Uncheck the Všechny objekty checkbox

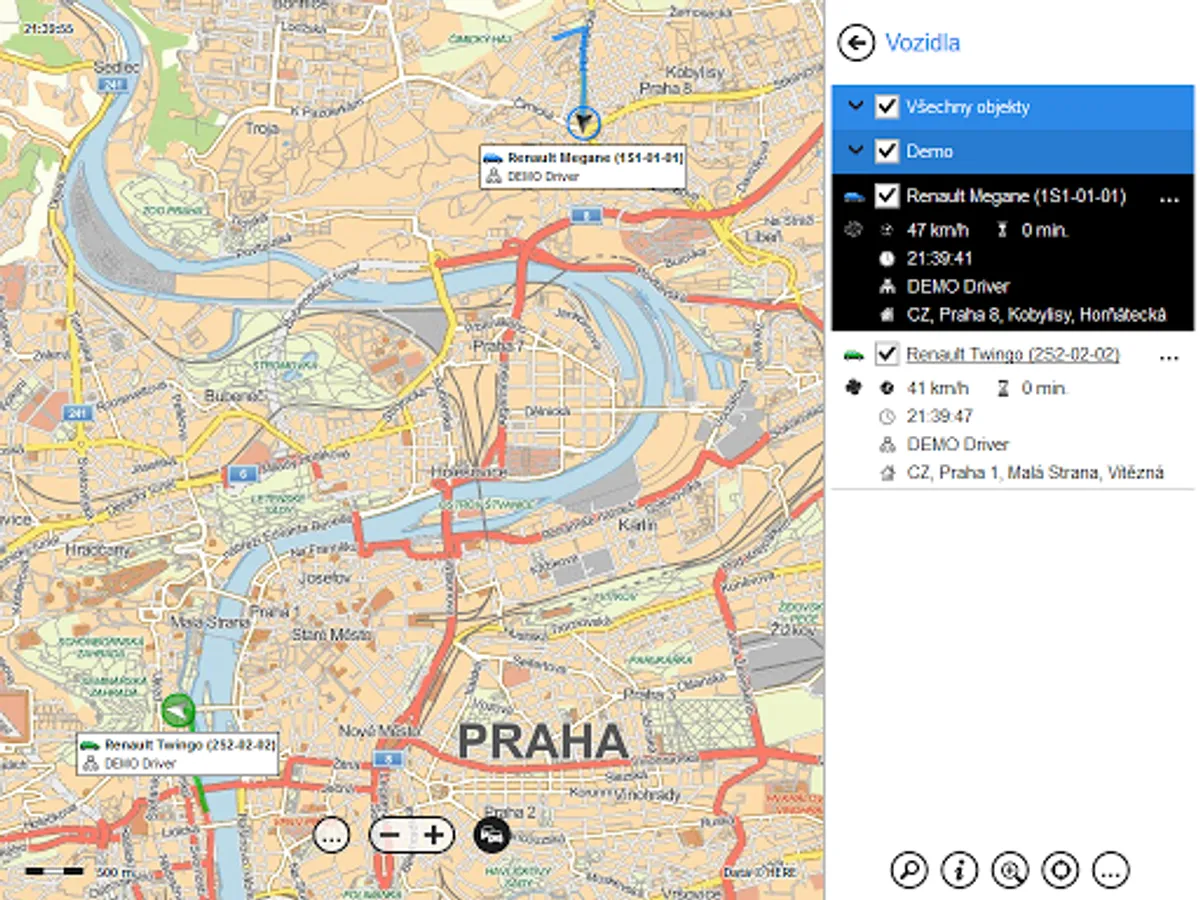click(886, 106)
